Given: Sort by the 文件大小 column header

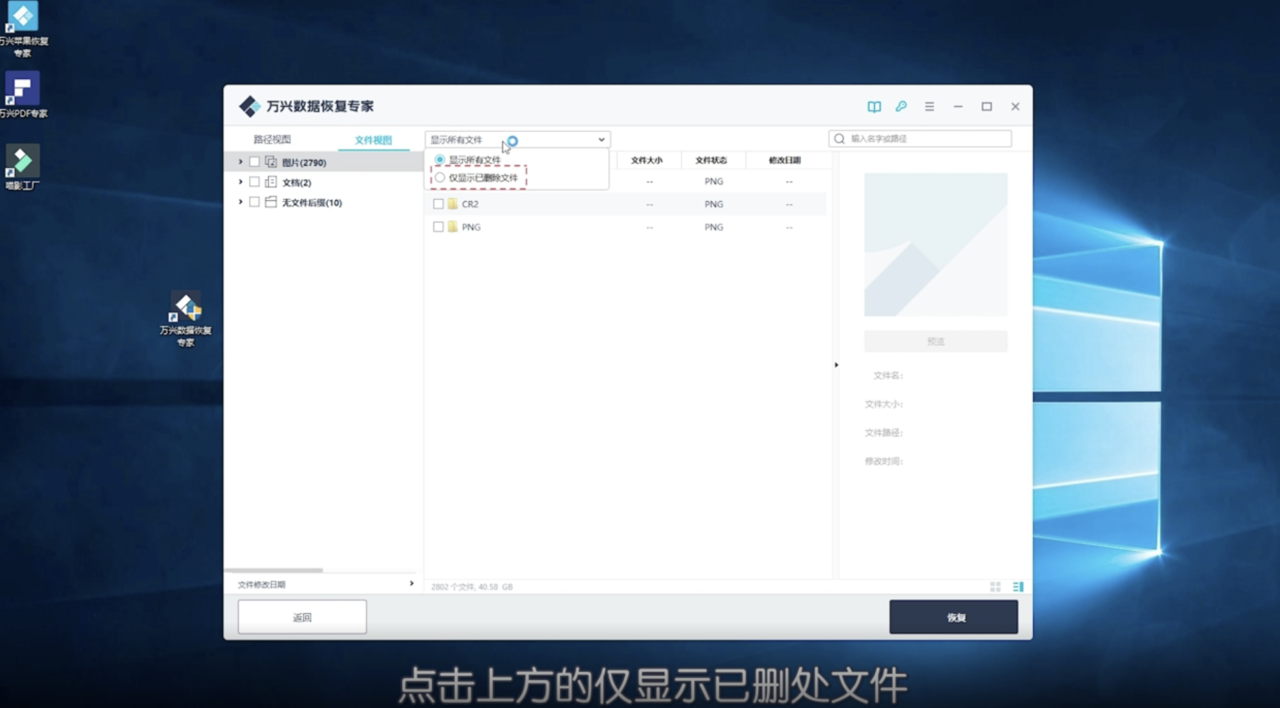Looking at the screenshot, I should (648, 160).
